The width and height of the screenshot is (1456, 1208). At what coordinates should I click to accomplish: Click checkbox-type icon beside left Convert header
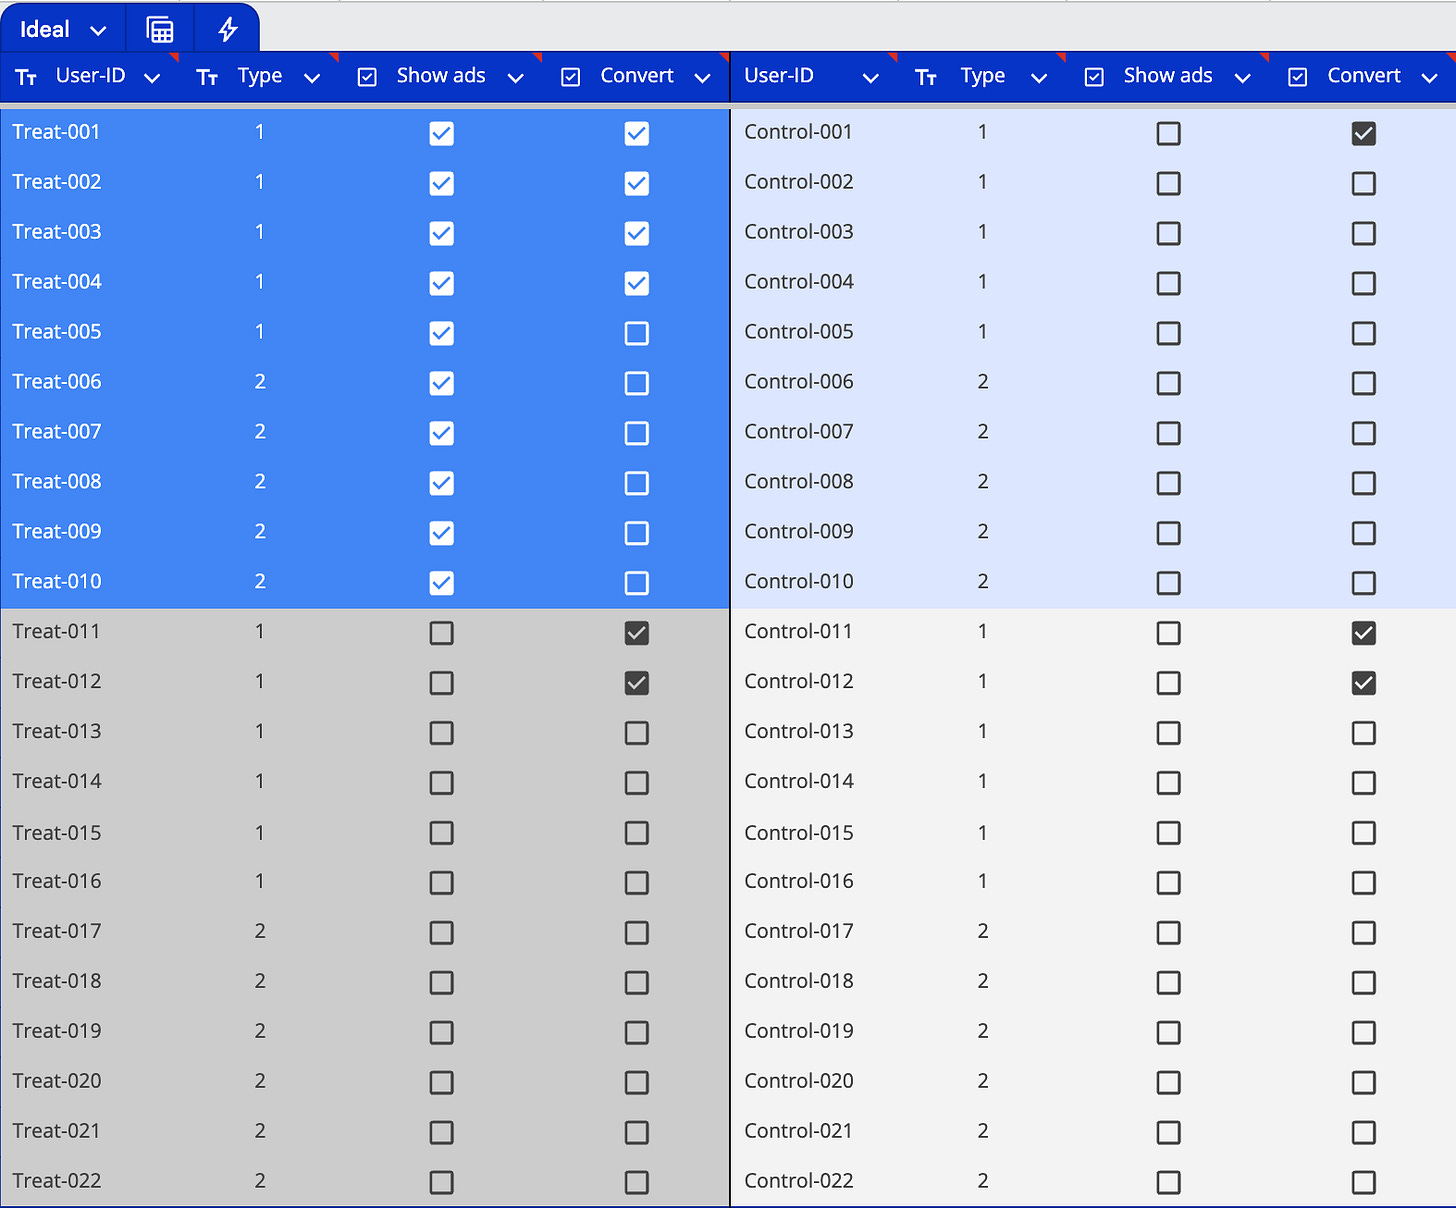click(x=571, y=77)
